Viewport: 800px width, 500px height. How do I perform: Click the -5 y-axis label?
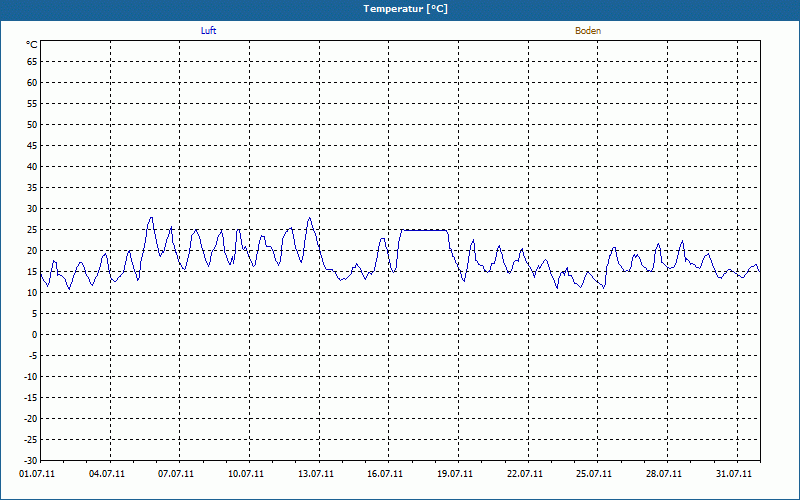[33, 356]
